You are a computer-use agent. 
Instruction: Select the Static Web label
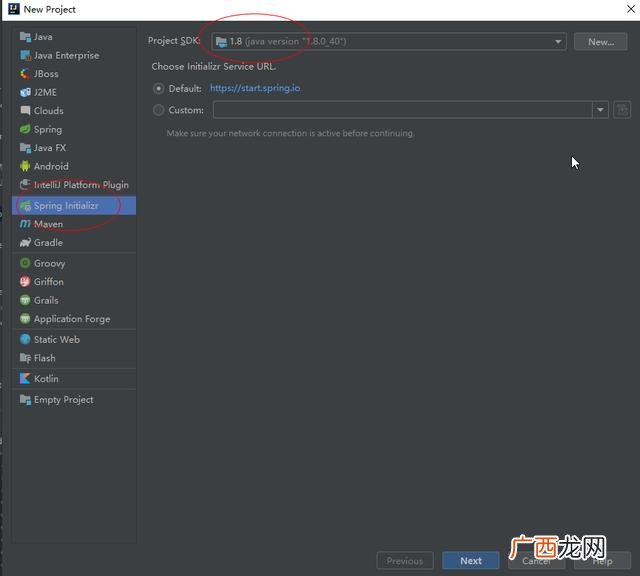(x=57, y=339)
